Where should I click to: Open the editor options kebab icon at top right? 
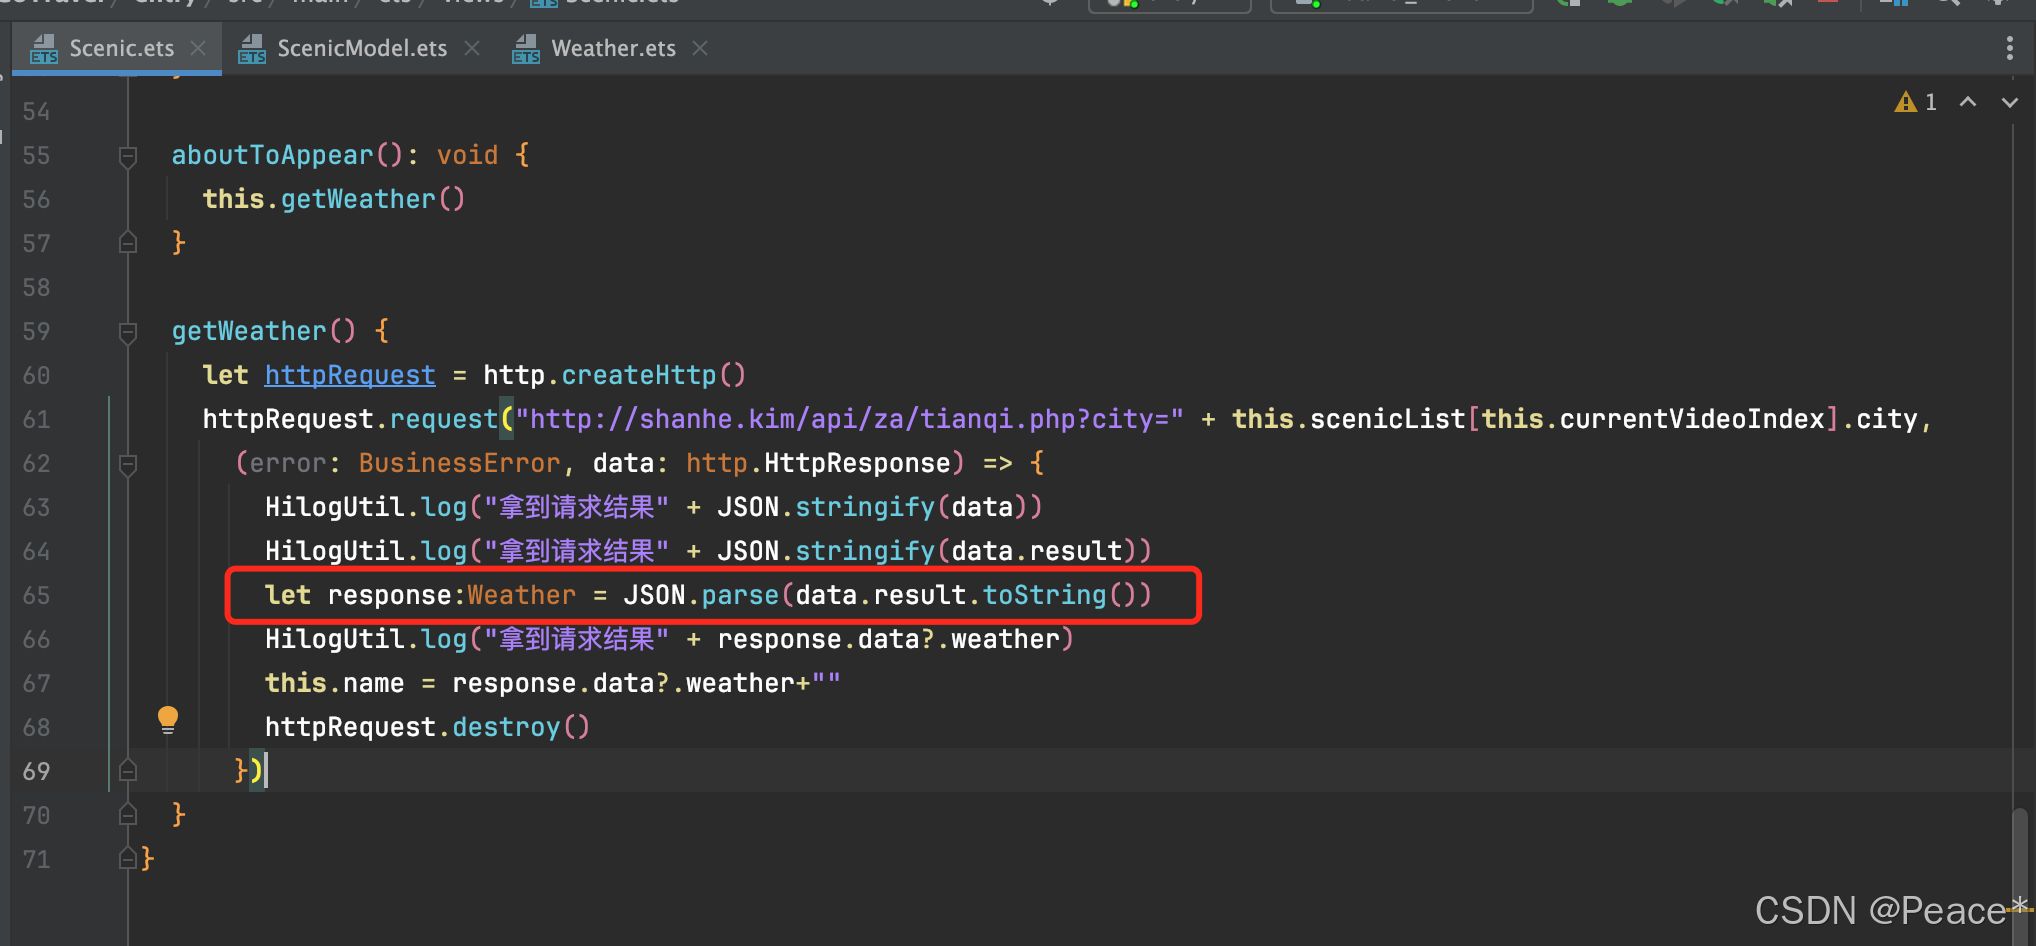(x=2010, y=48)
